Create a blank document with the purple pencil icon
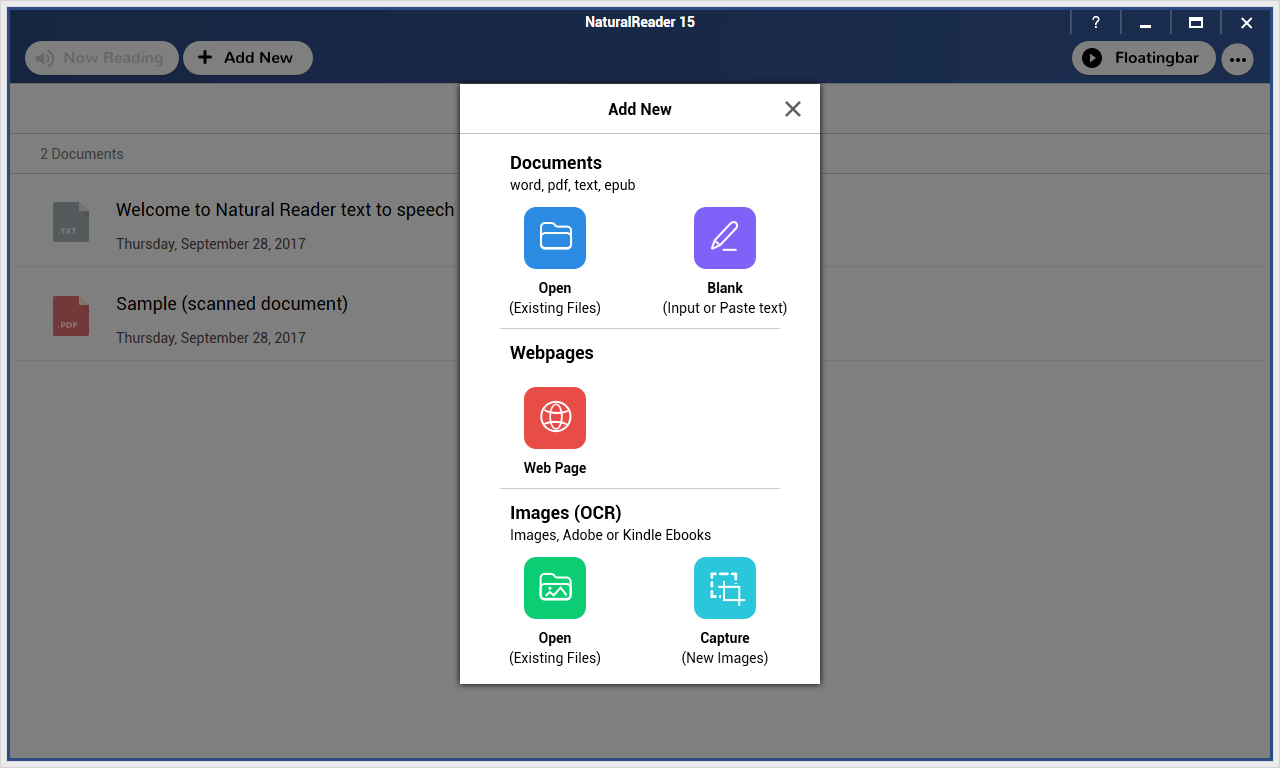 [x=725, y=238]
